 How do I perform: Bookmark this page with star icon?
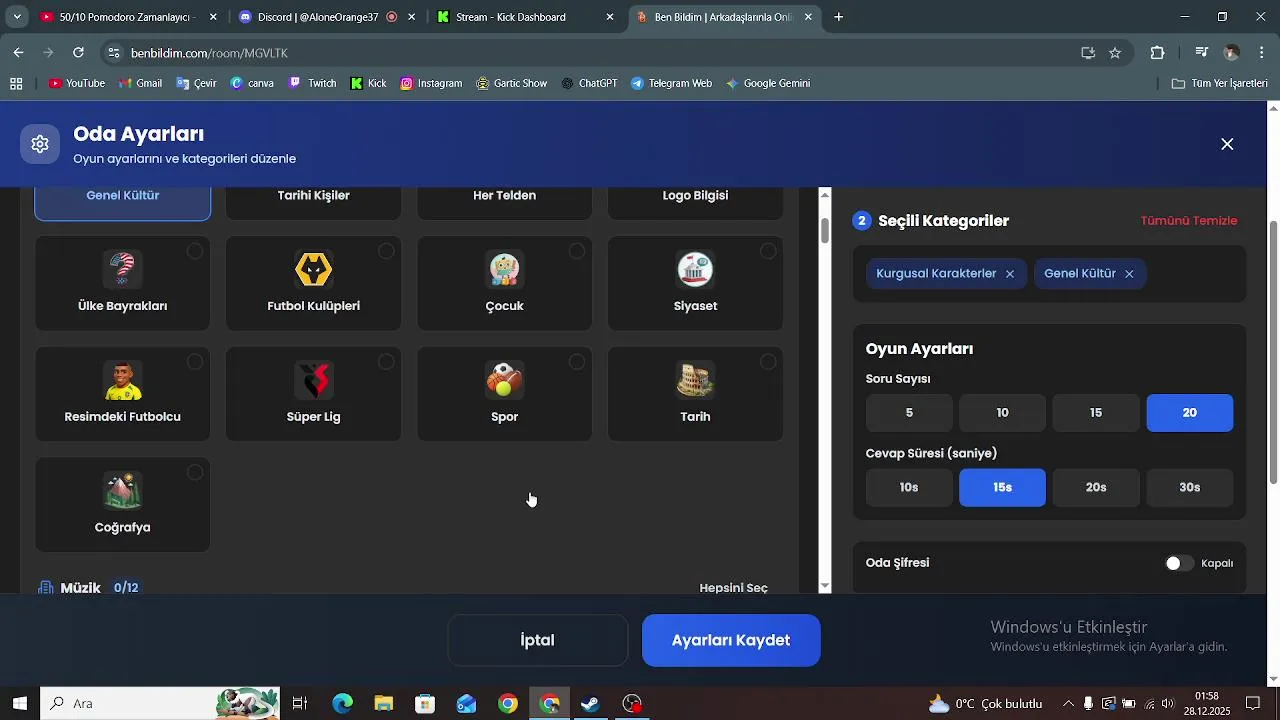coord(1115,53)
